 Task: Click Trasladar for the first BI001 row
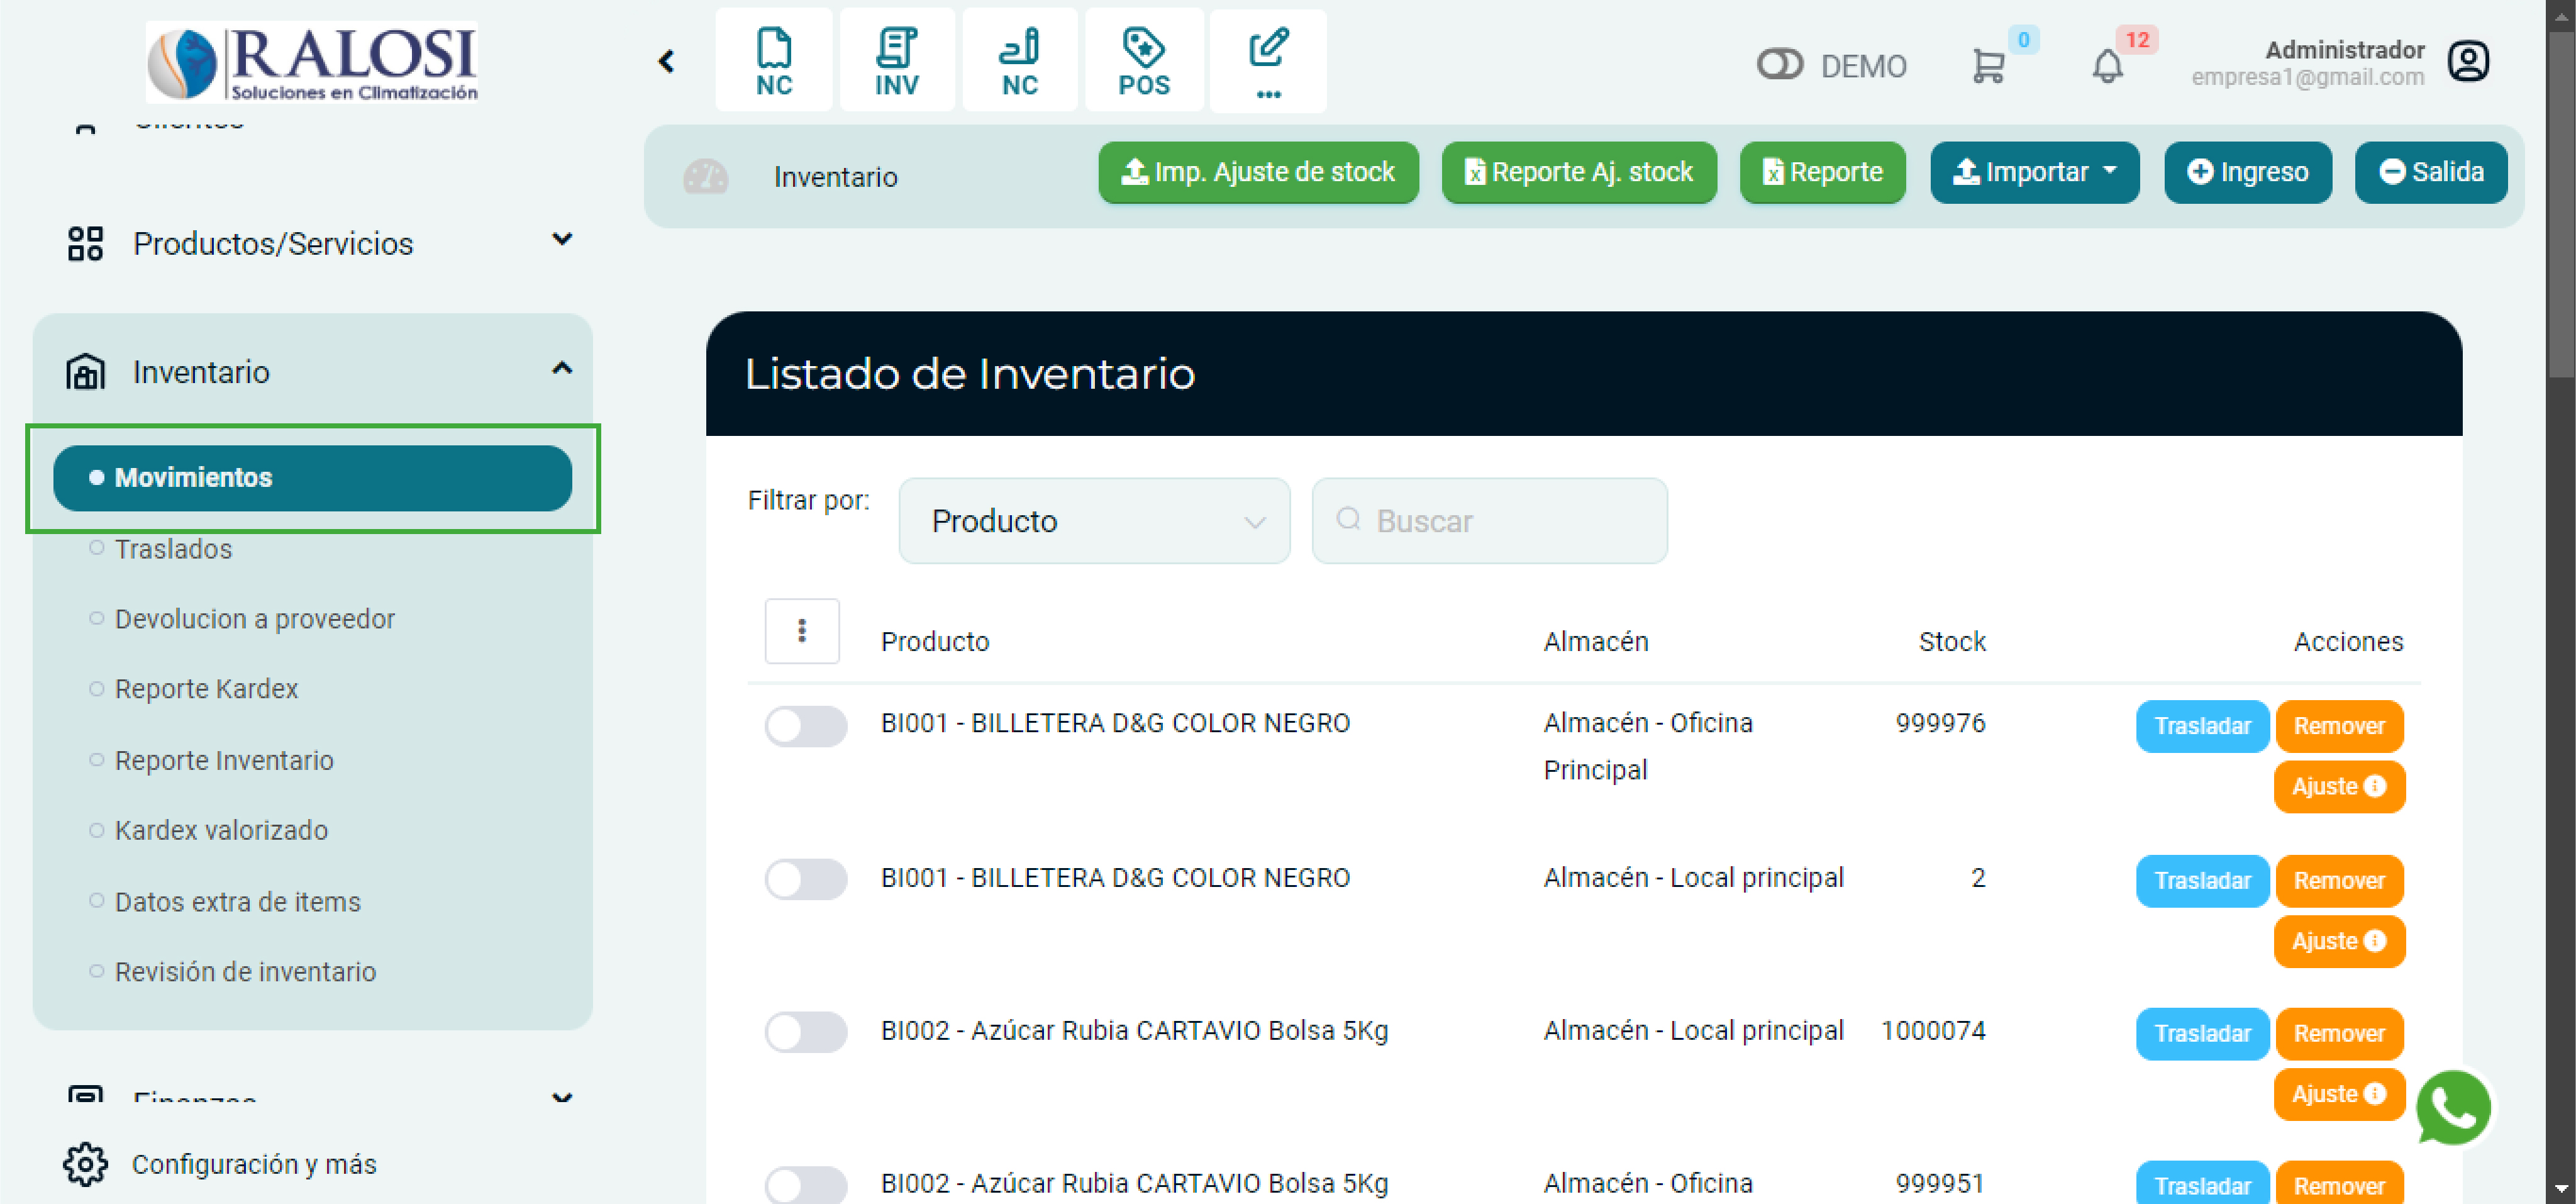(x=2202, y=726)
